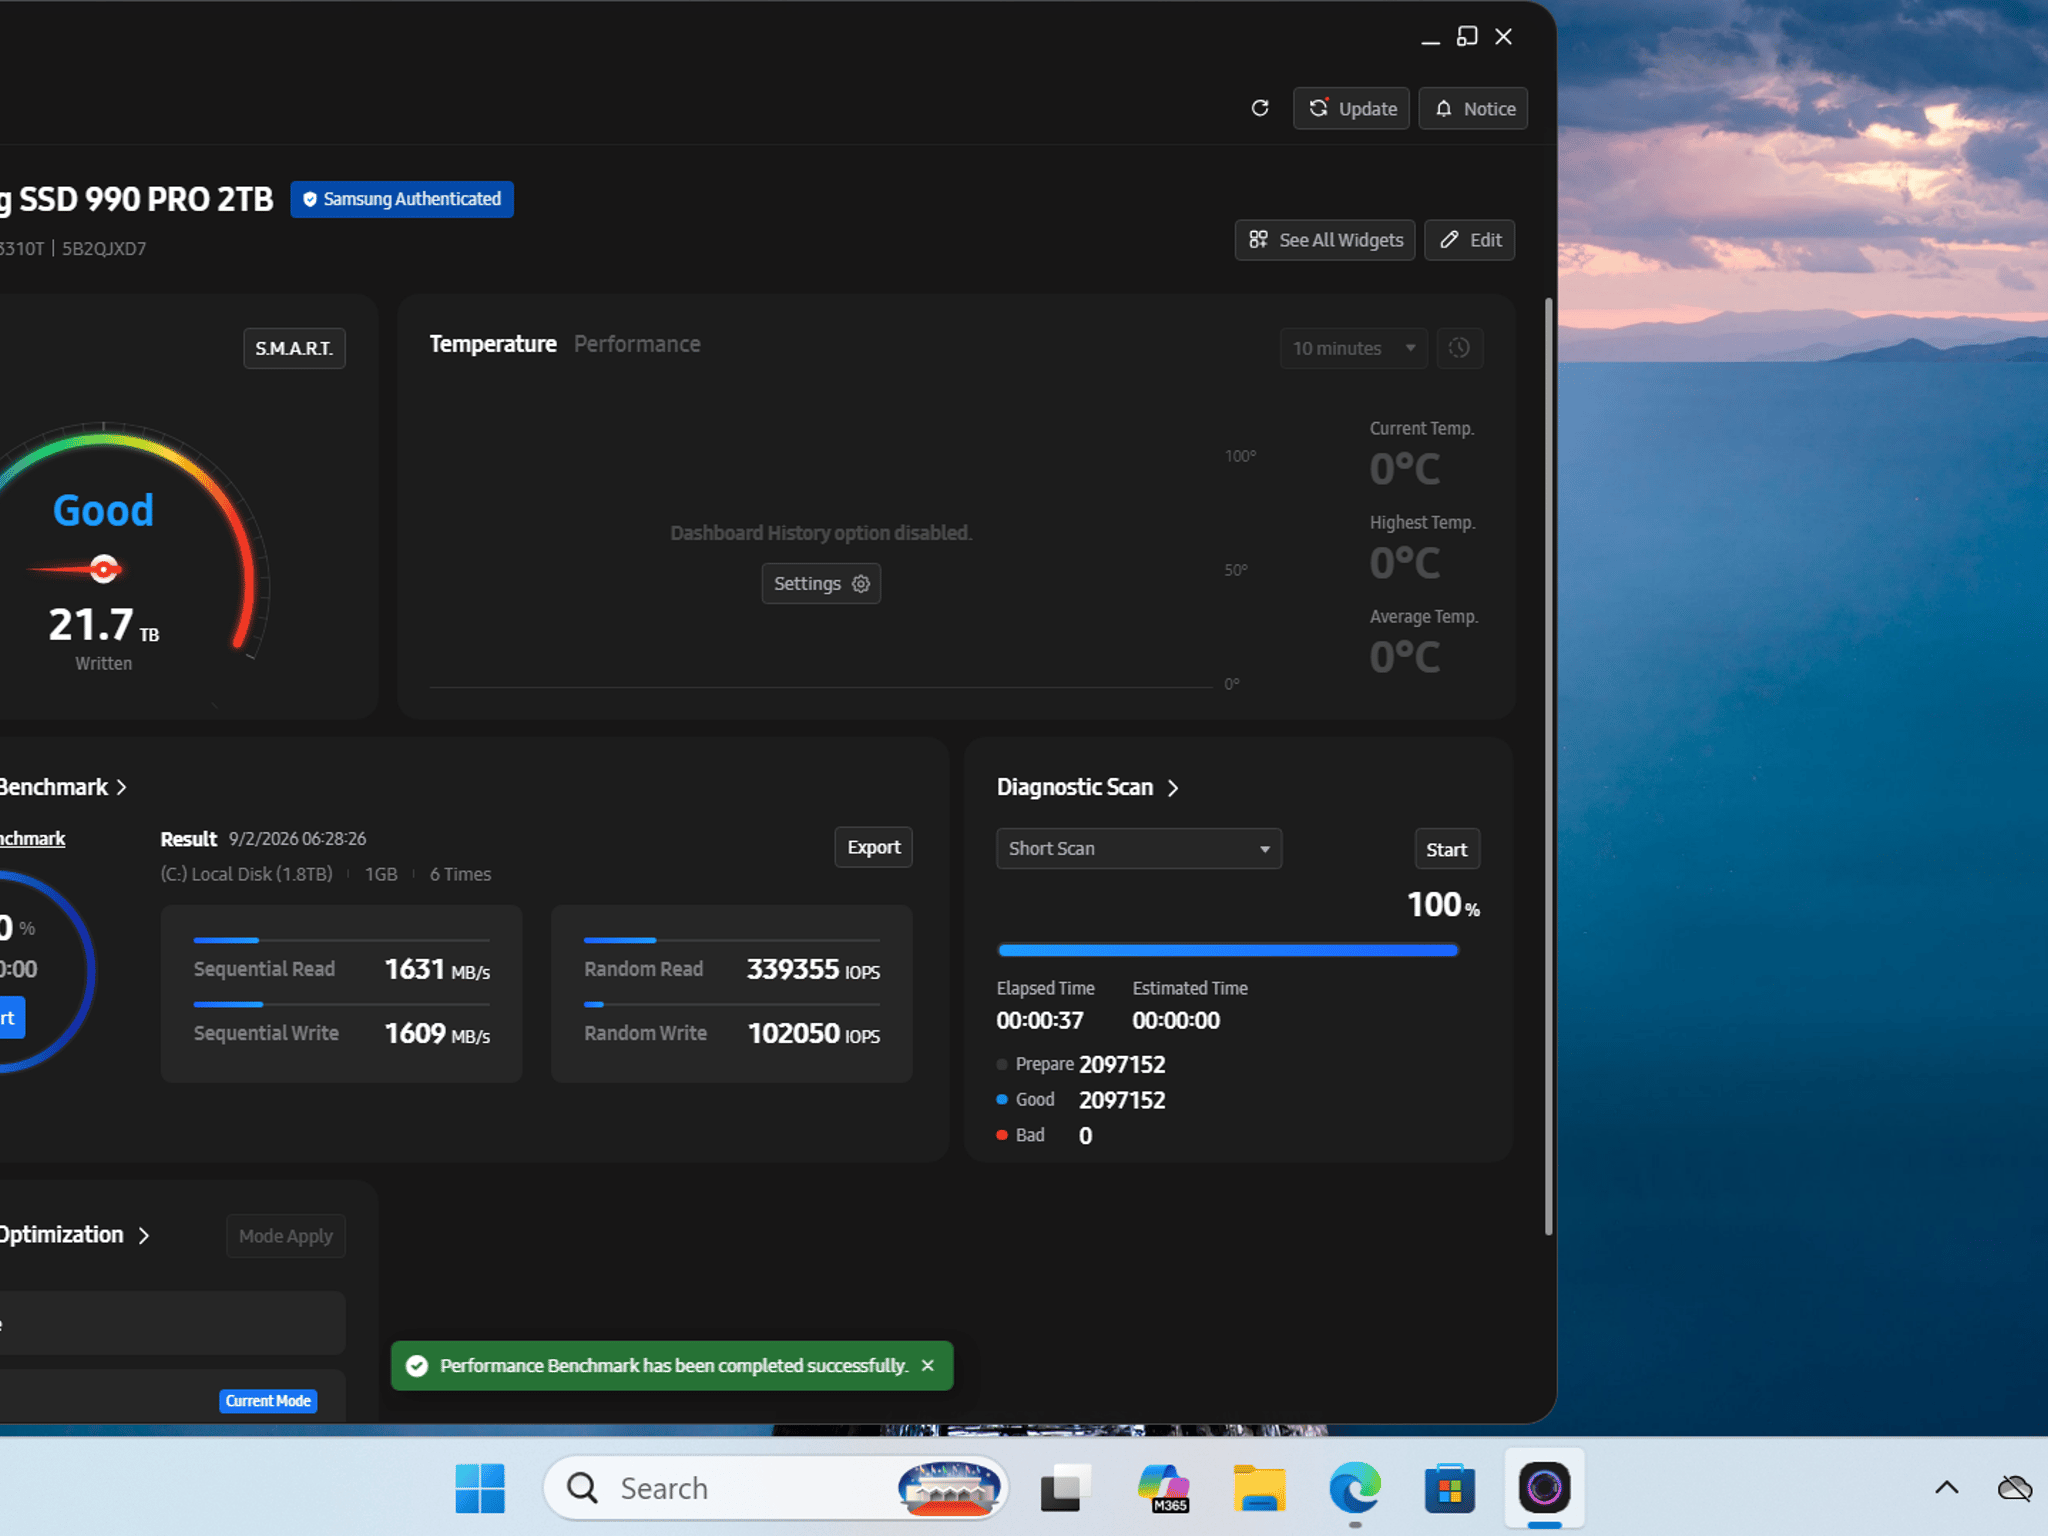Click the Sequential Read progress bar
Viewport: 2048px width, 1536px height.
coord(342,940)
